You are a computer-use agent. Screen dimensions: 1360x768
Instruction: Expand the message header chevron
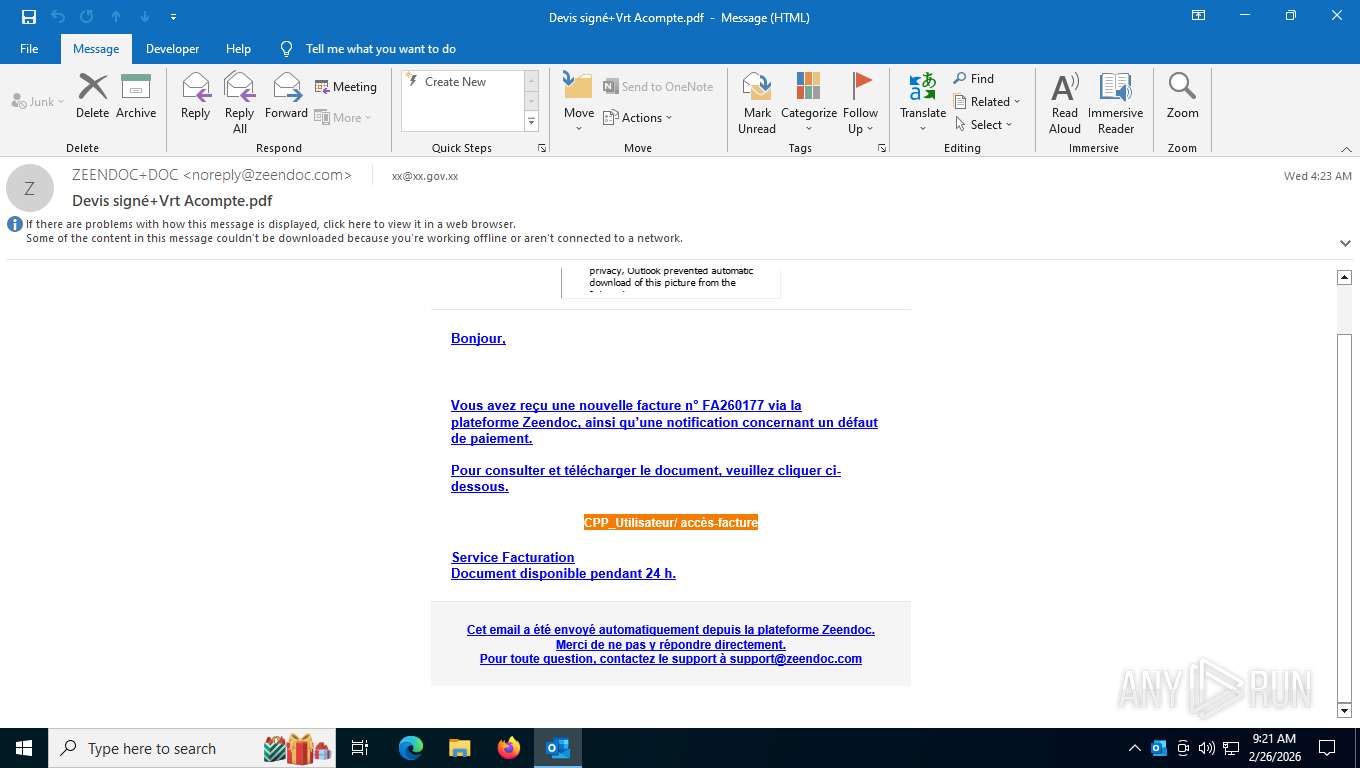[x=1345, y=243]
